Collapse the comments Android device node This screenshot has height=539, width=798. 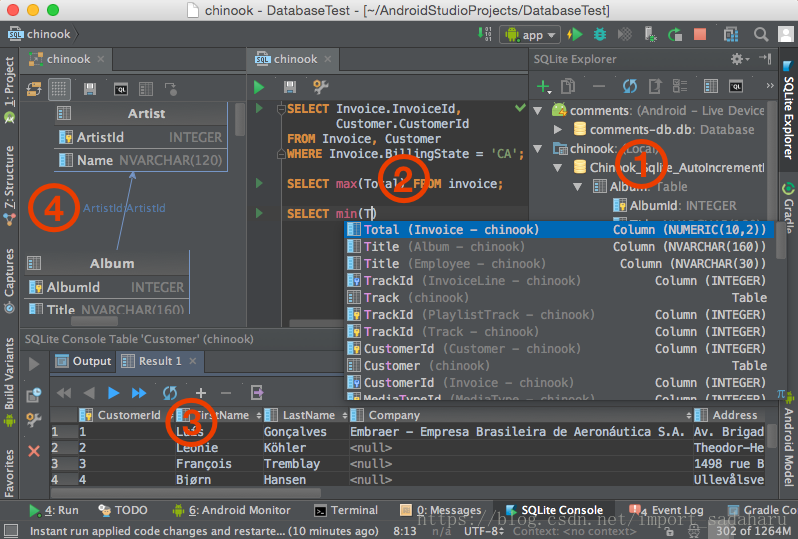537,110
